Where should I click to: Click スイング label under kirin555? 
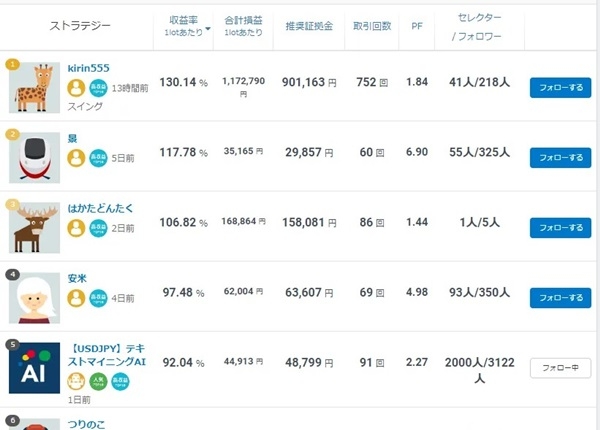tap(85, 106)
